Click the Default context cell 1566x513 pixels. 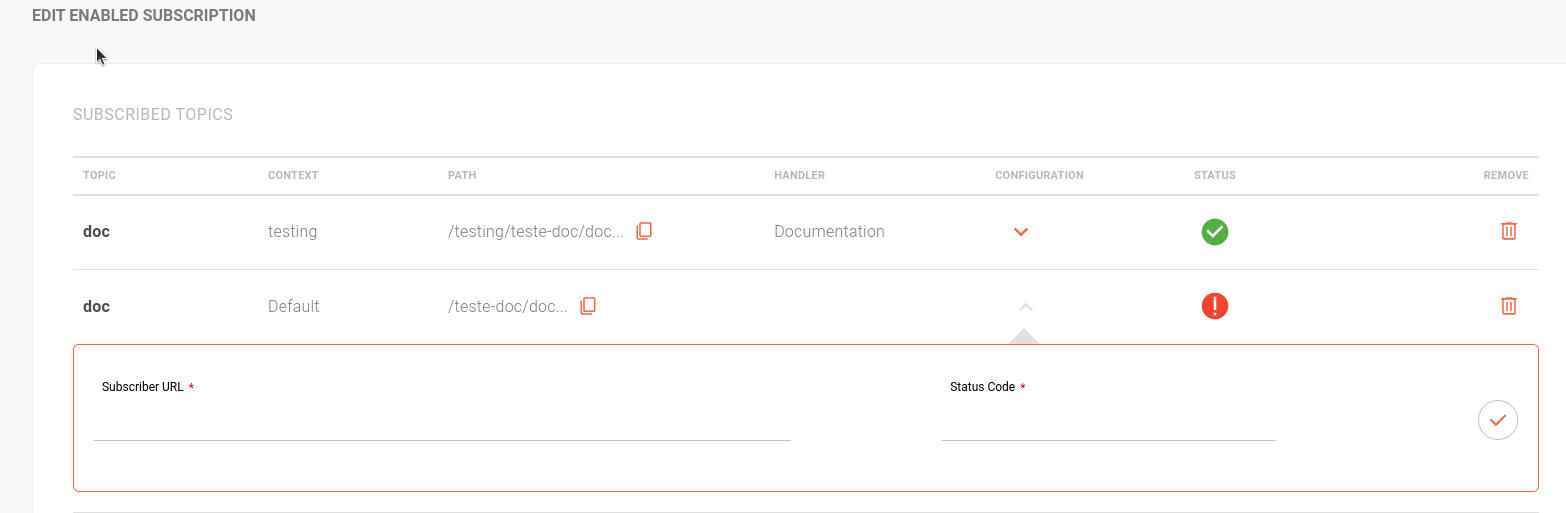click(x=293, y=307)
